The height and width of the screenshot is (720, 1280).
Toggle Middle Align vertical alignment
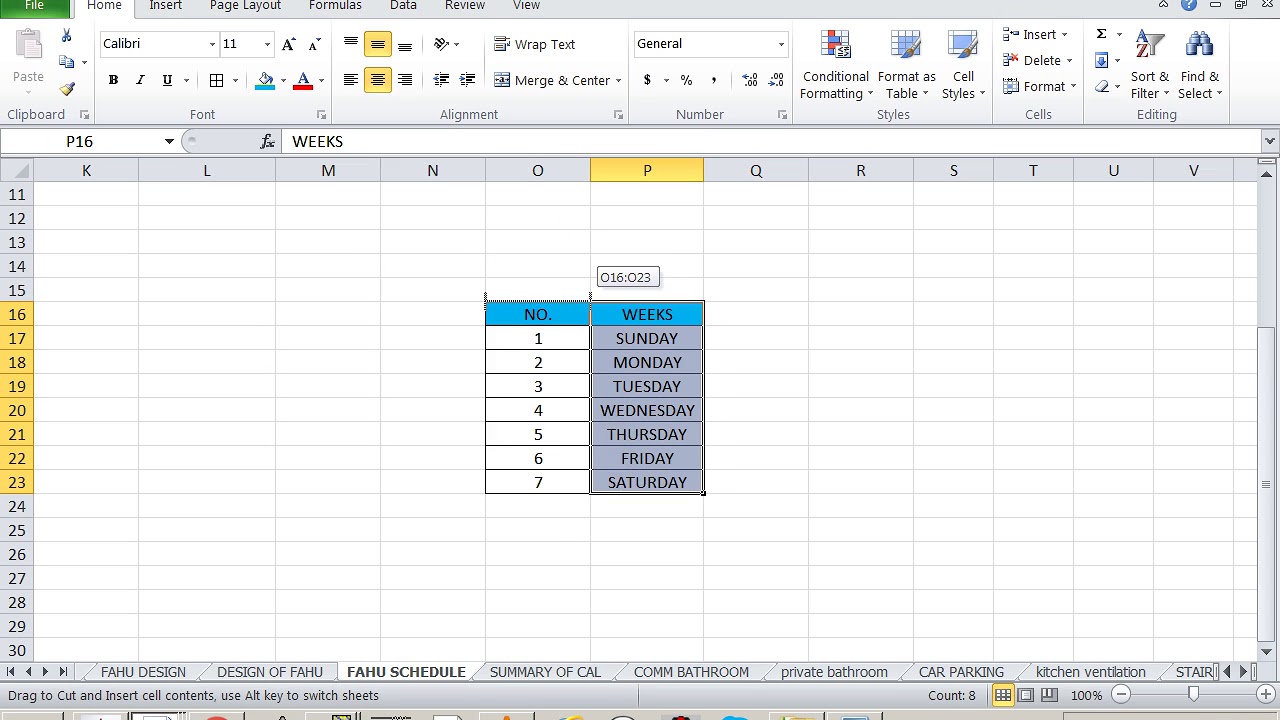click(x=378, y=44)
